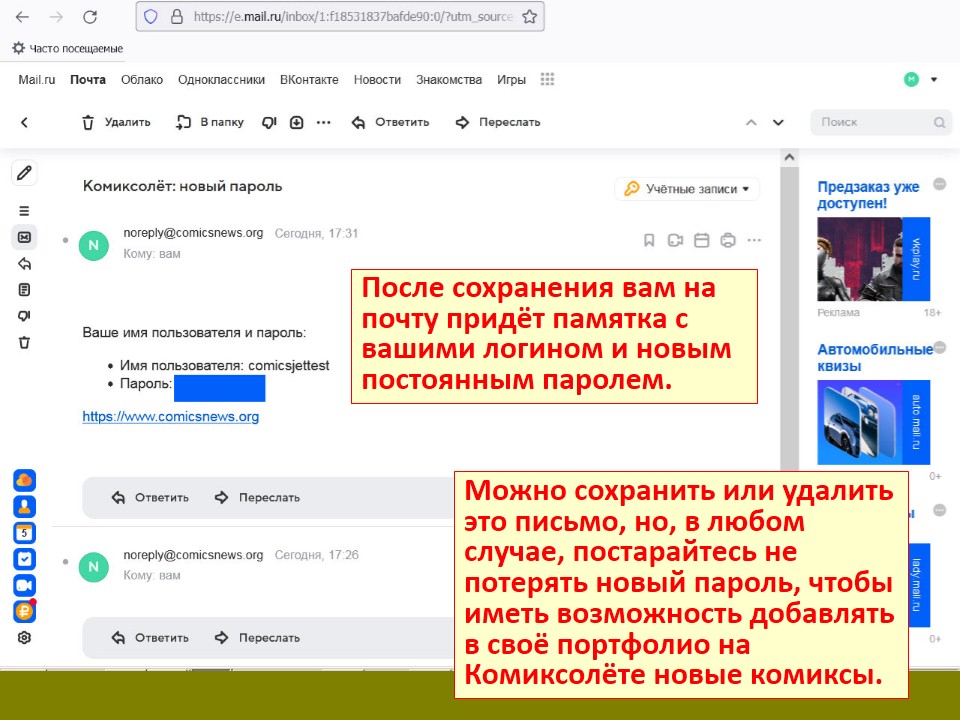This screenshot has height=720, width=960.
Task: Follow the https://www.comicsnews.org link
Action: 171,416
